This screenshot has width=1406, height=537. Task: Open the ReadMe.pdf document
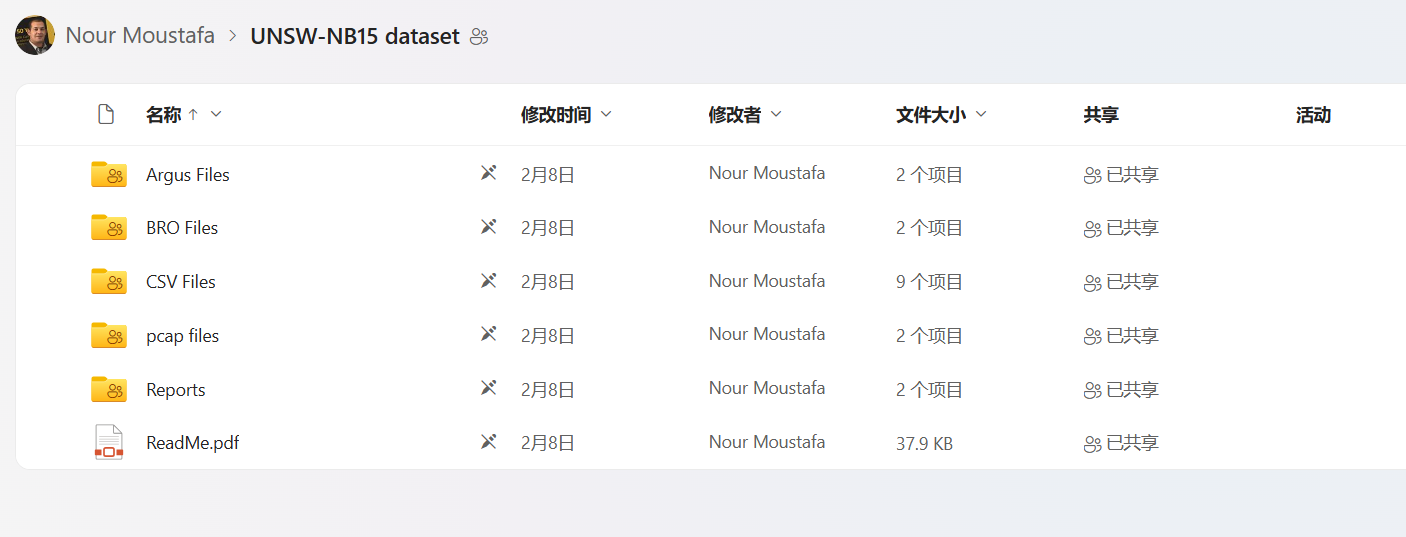192,443
